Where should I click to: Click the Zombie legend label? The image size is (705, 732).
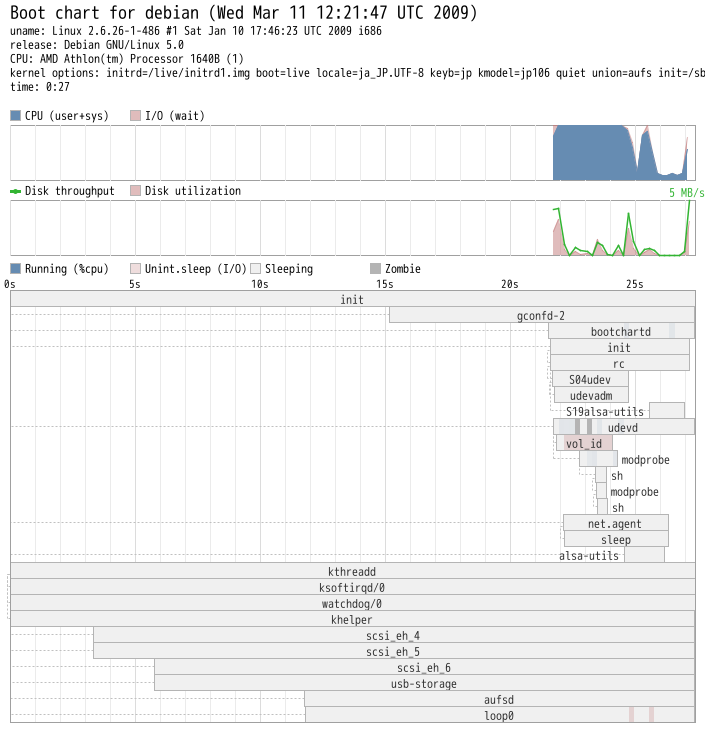point(402,269)
